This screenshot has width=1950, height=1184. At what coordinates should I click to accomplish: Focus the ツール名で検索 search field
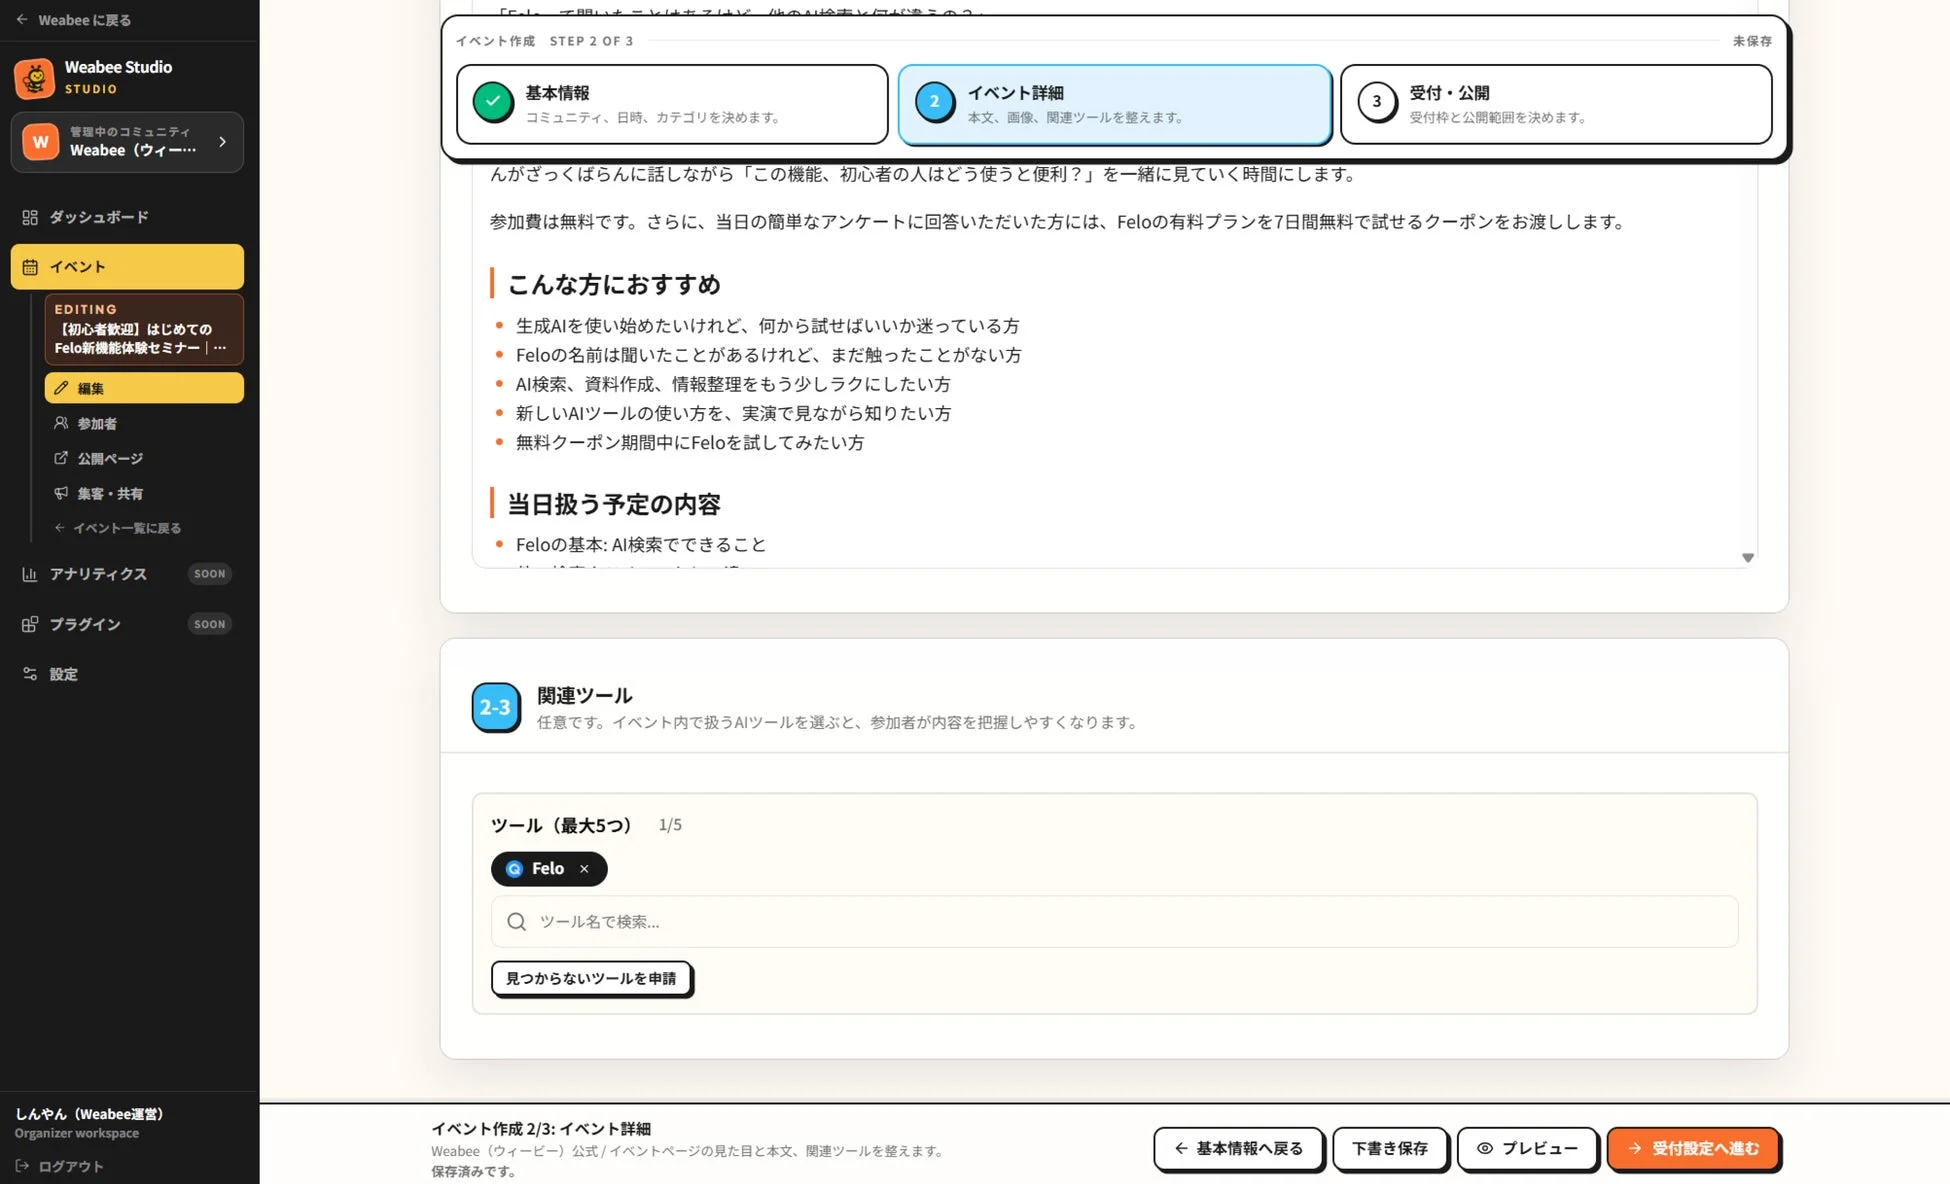pyautogui.click(x=1114, y=922)
